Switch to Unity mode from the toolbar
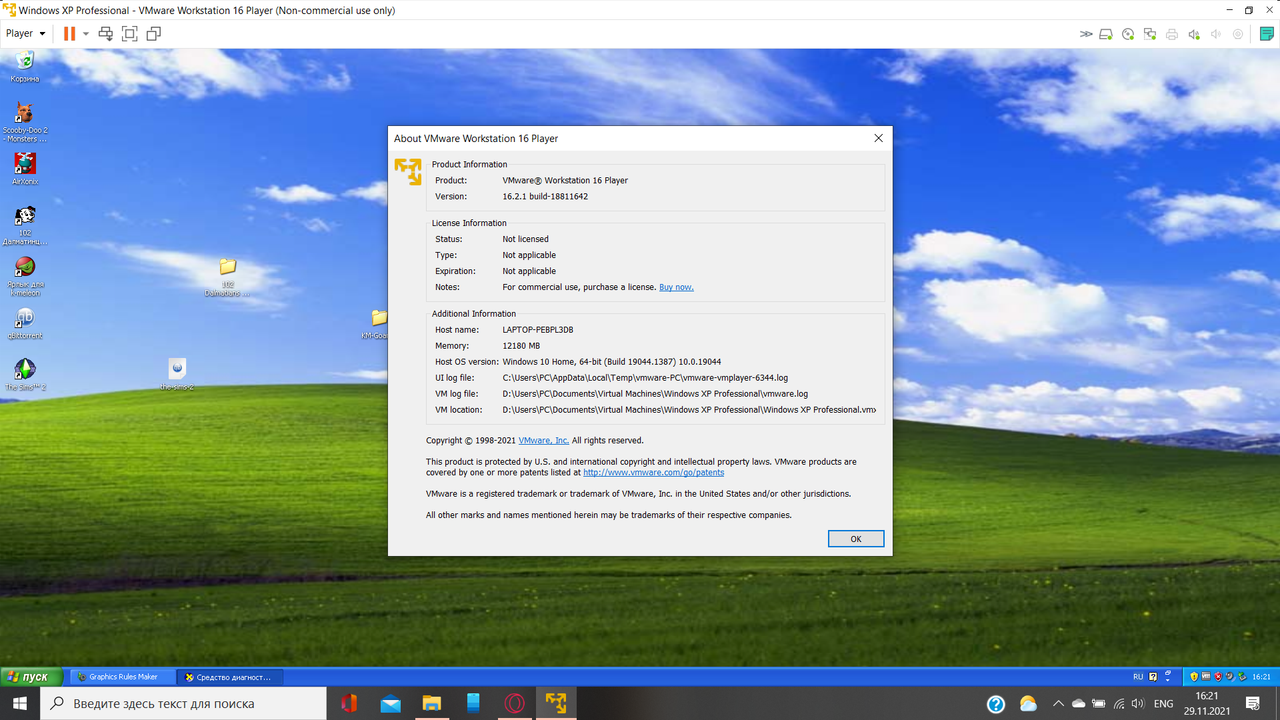Viewport: 1280px width, 720px height. [x=153, y=34]
